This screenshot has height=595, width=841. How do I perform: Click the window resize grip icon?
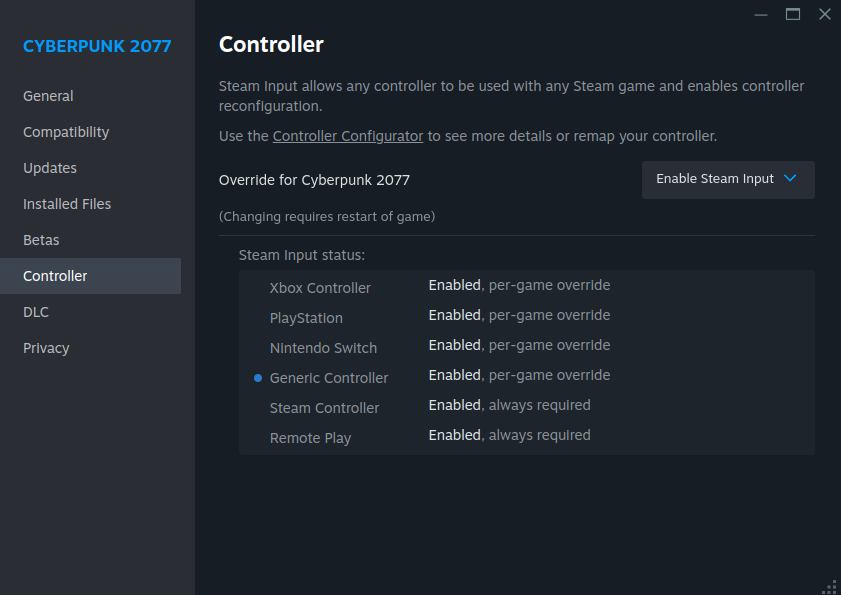pos(829,585)
